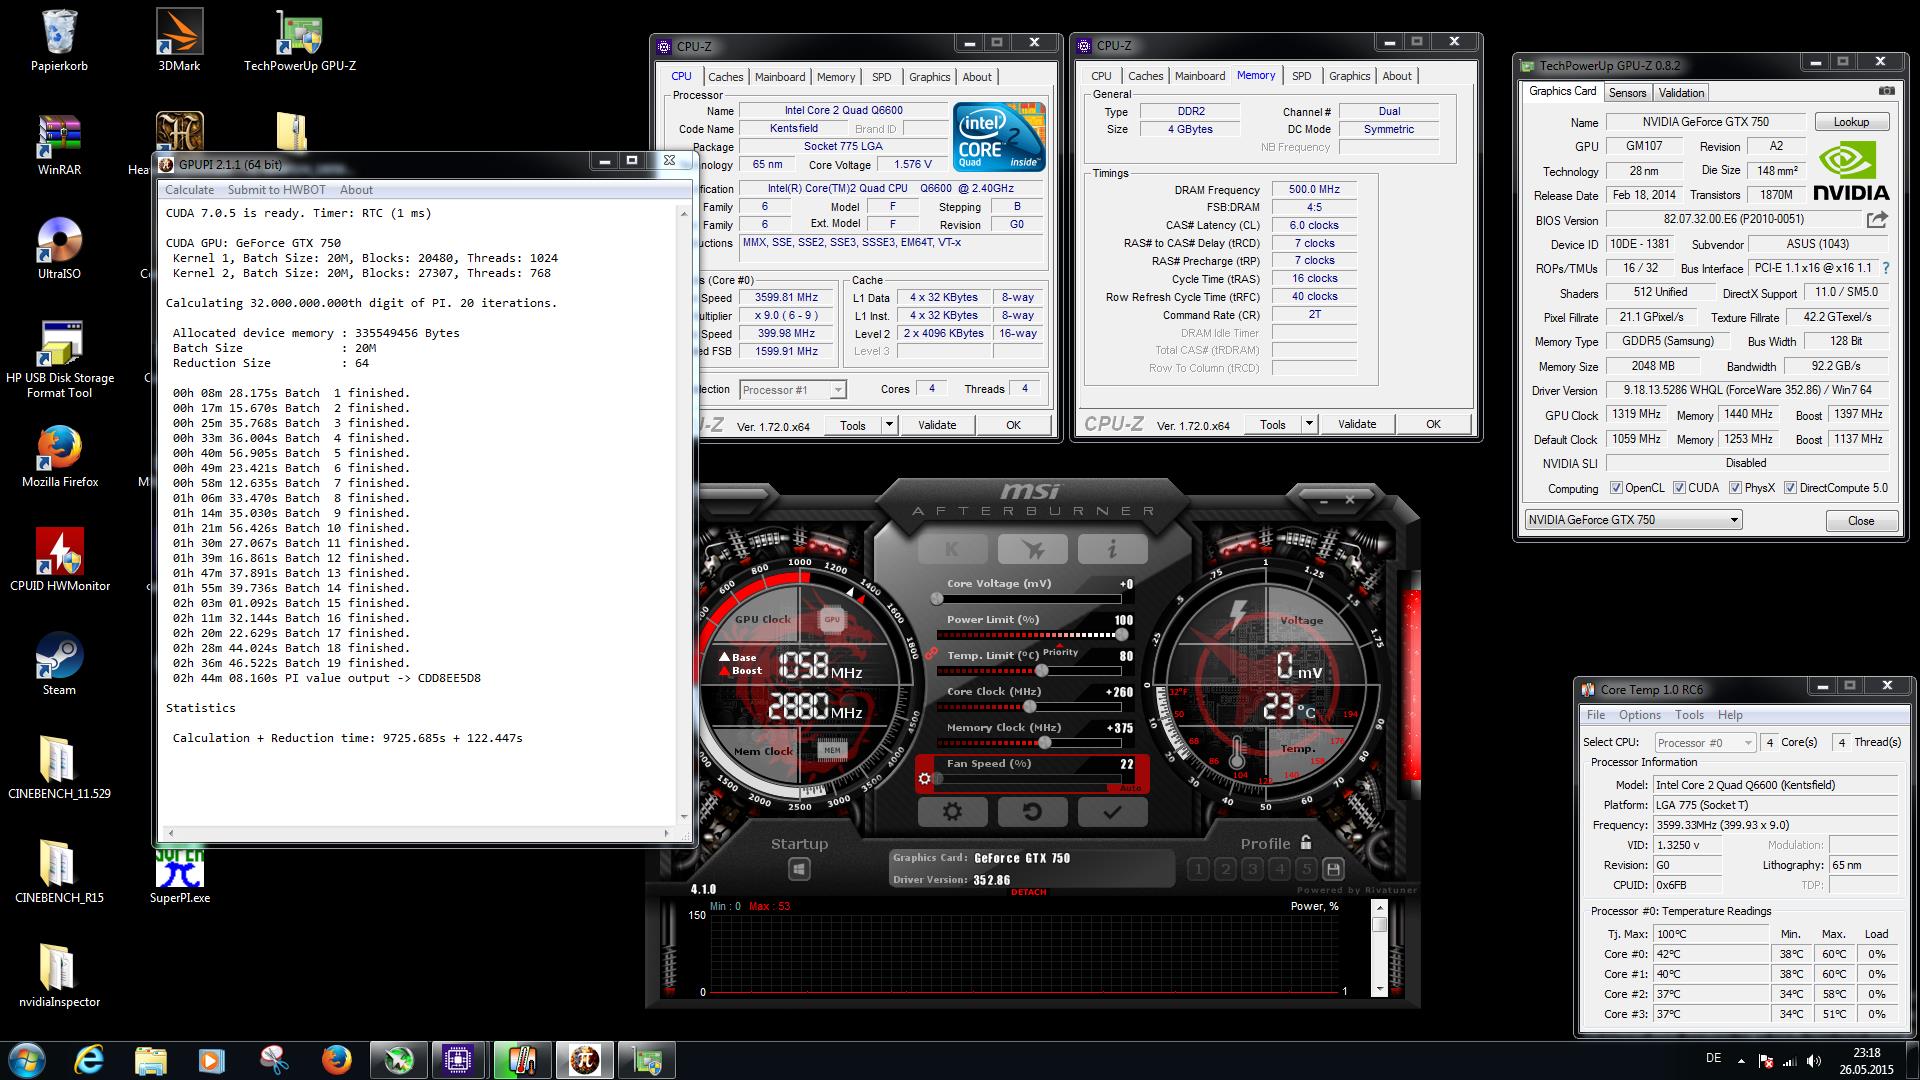Viewport: 1920px width, 1080px height.
Task: Toggle power and temp limit link icon
Action: 931,653
